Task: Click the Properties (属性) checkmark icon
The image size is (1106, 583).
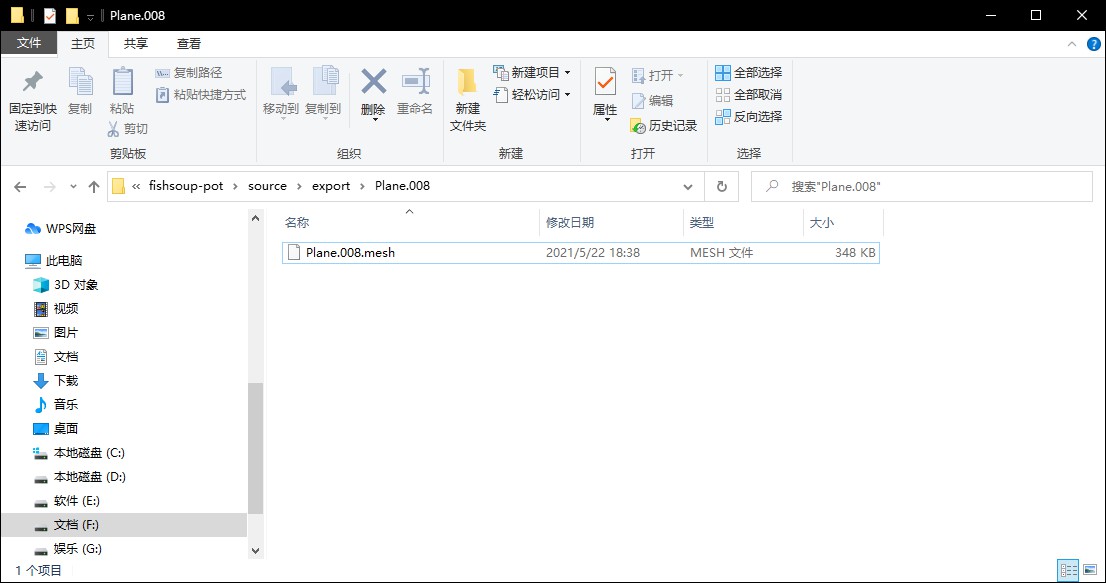Action: [x=605, y=82]
